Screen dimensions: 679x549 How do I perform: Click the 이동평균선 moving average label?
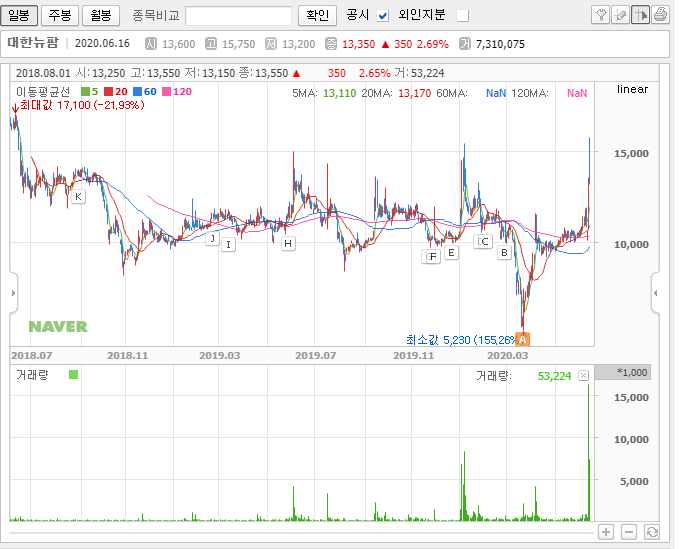point(43,92)
